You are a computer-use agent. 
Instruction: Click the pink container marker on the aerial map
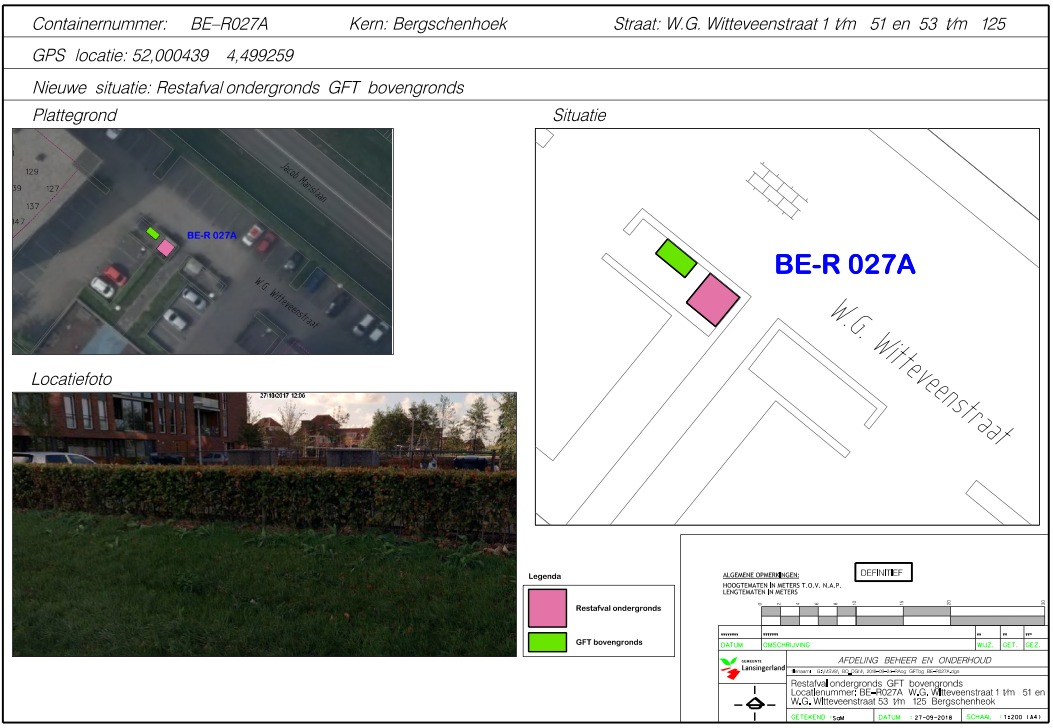pyautogui.click(x=166, y=247)
